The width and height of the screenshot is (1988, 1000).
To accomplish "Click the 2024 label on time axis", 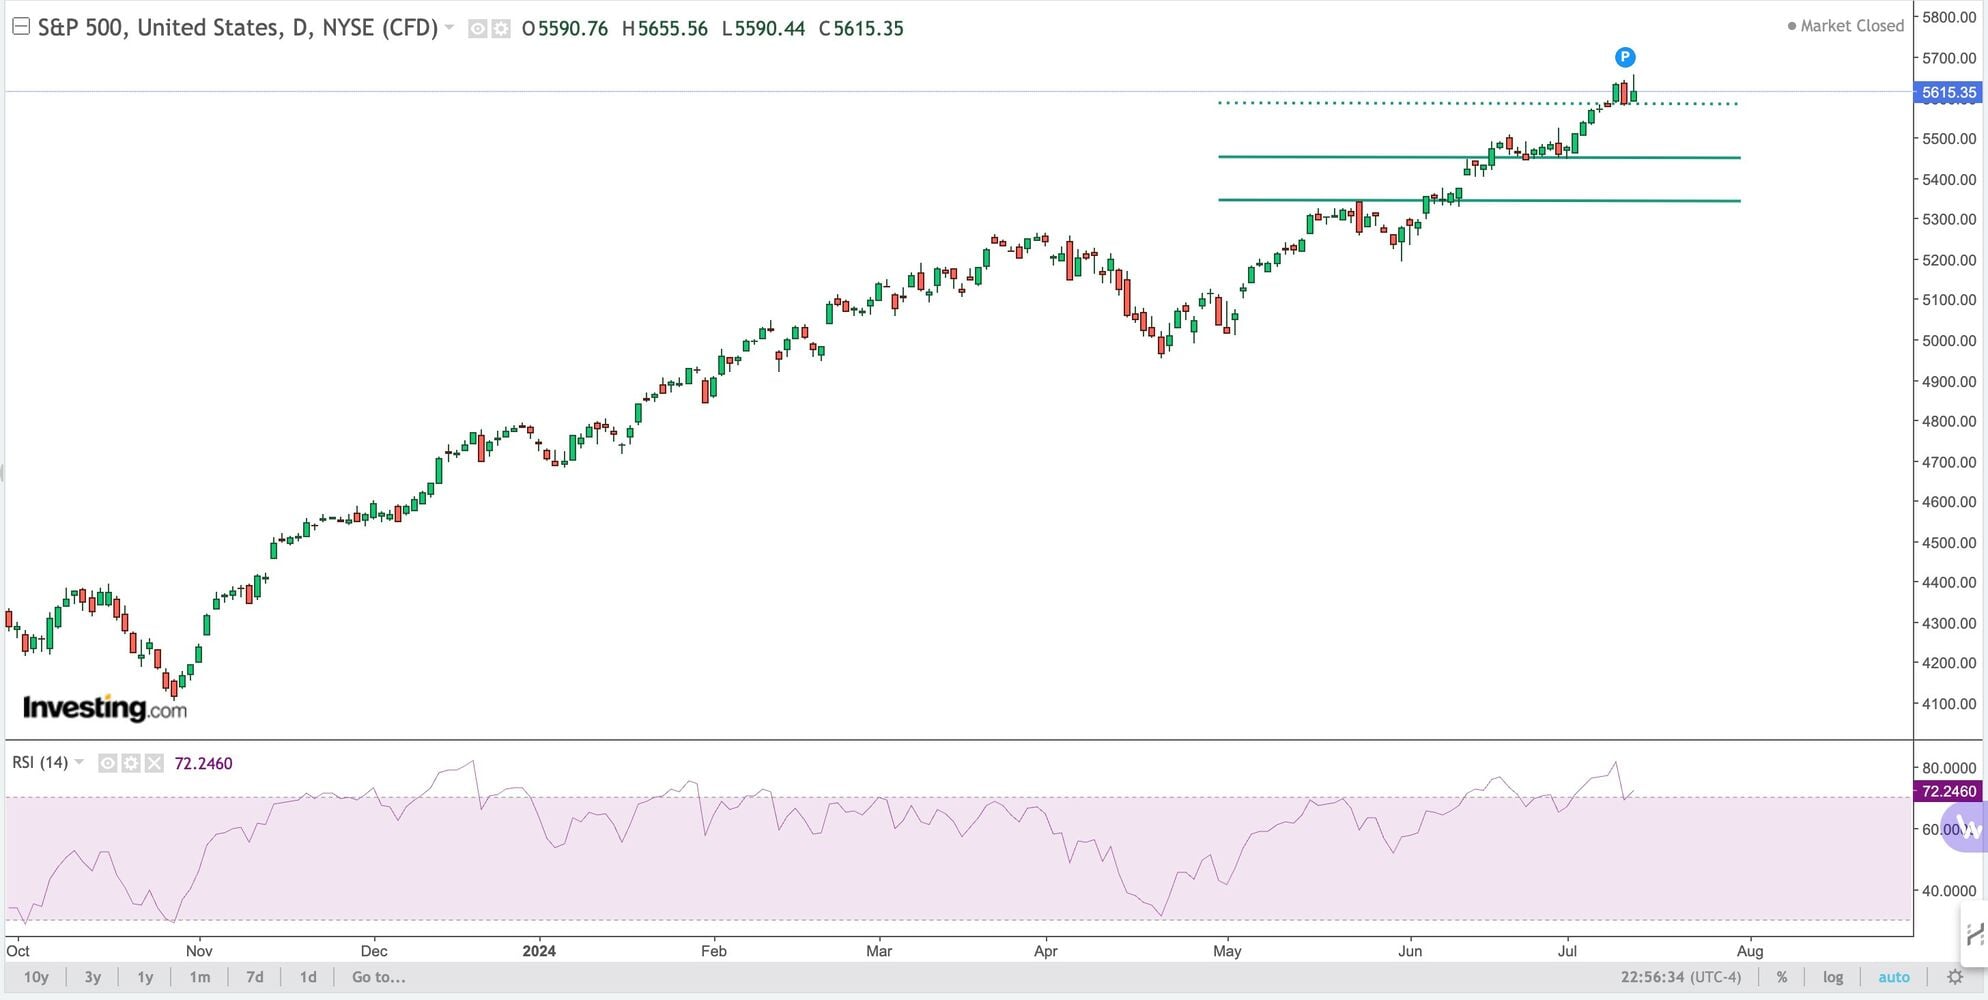I will pos(539,951).
